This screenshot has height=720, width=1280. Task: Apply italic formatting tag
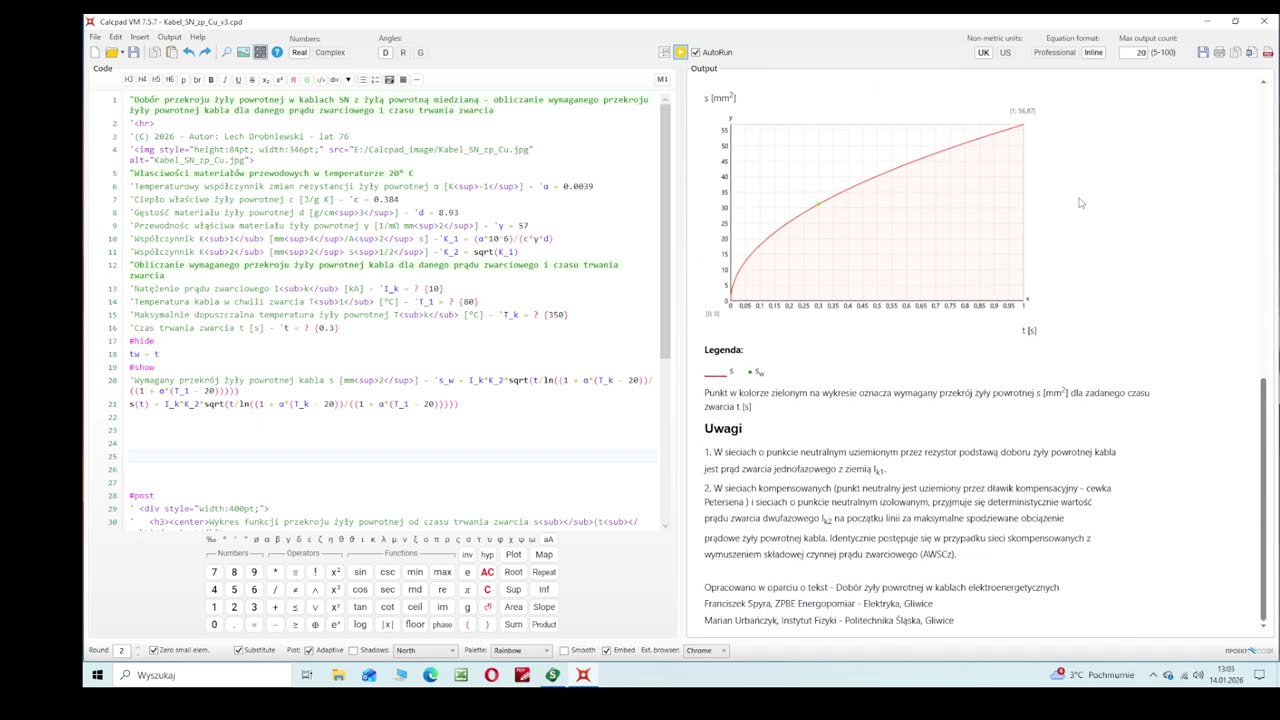click(x=224, y=80)
